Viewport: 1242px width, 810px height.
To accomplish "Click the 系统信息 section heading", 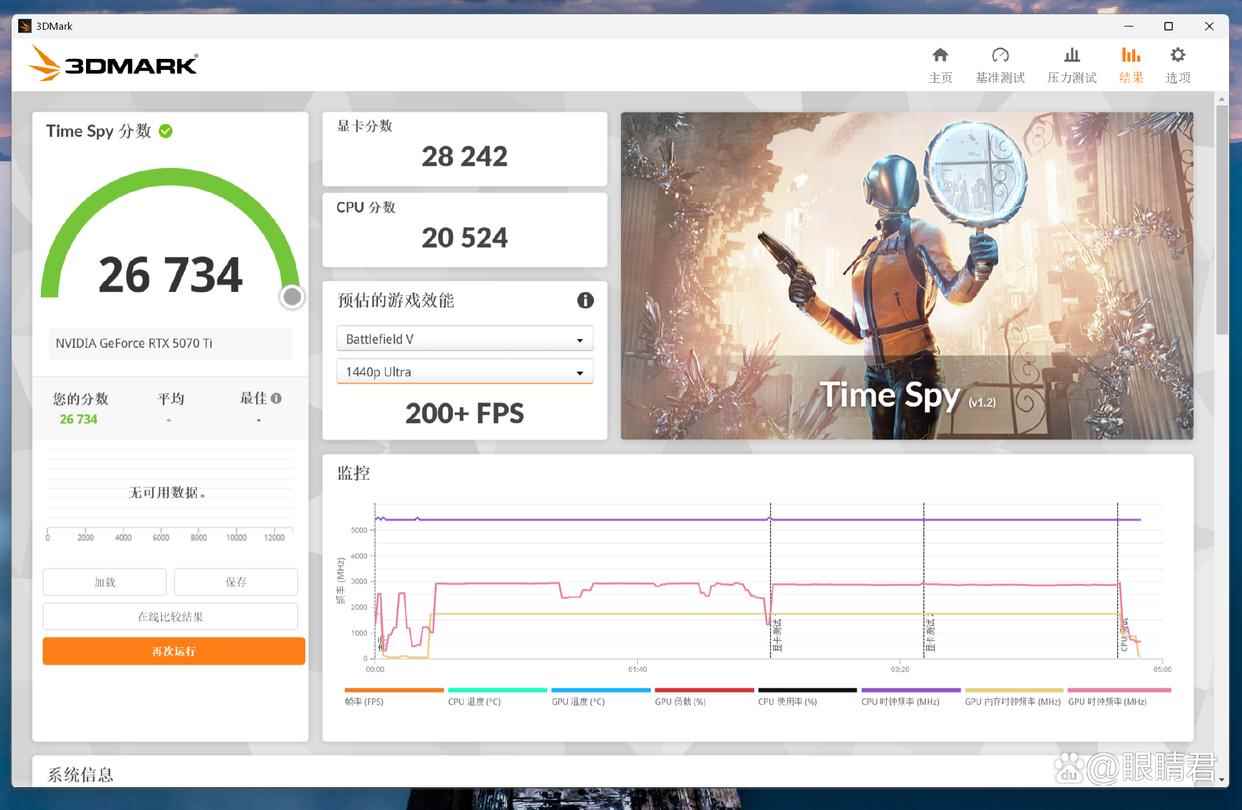I will (x=81, y=774).
